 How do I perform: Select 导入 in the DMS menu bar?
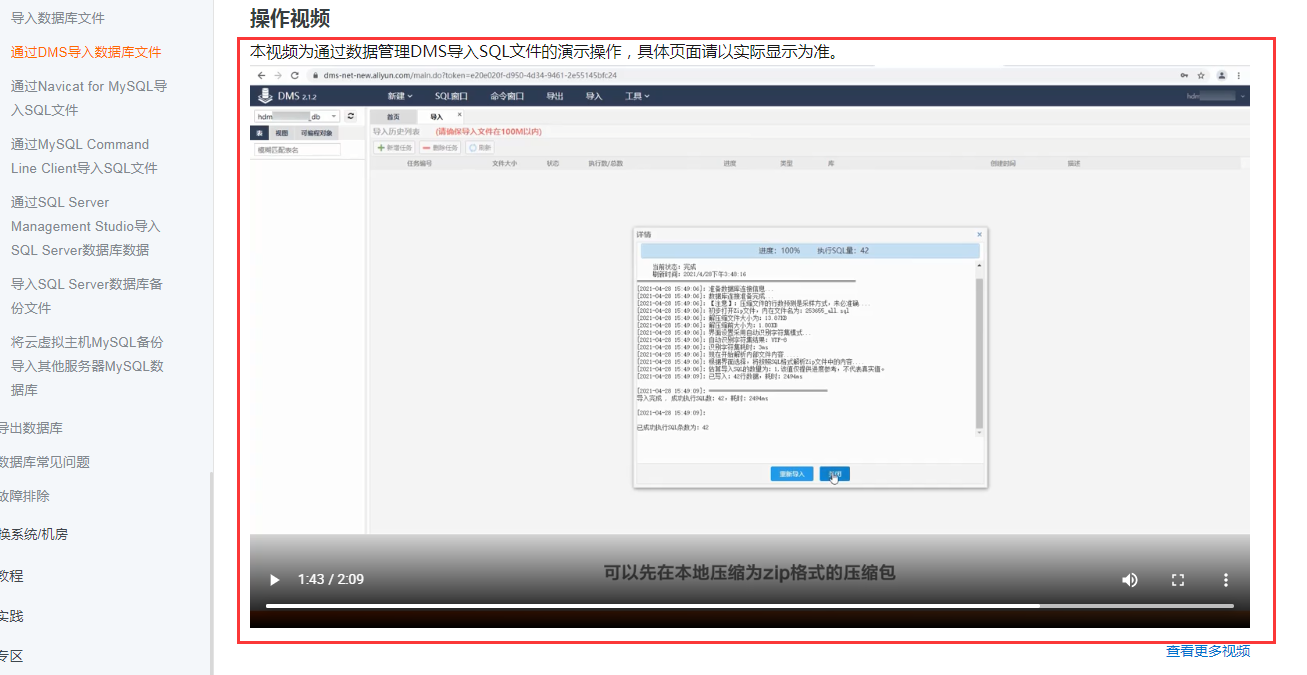click(594, 96)
